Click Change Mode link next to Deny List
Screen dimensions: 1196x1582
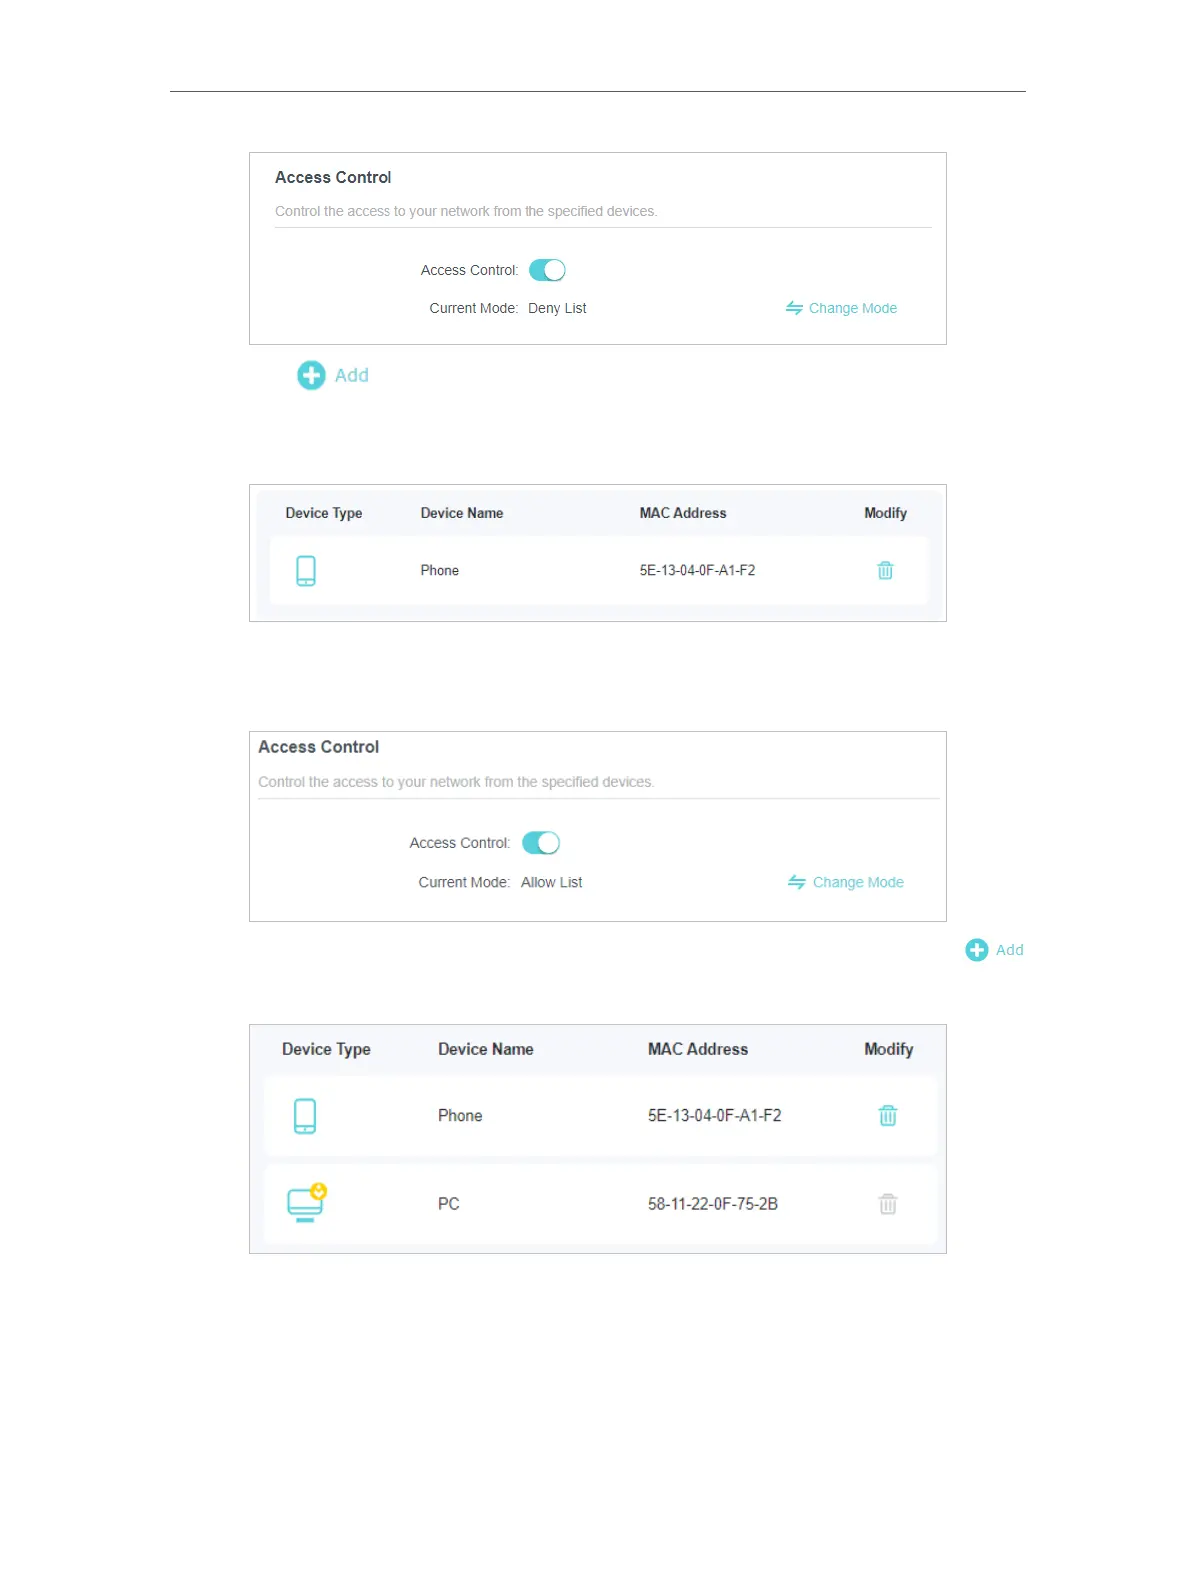click(x=852, y=308)
